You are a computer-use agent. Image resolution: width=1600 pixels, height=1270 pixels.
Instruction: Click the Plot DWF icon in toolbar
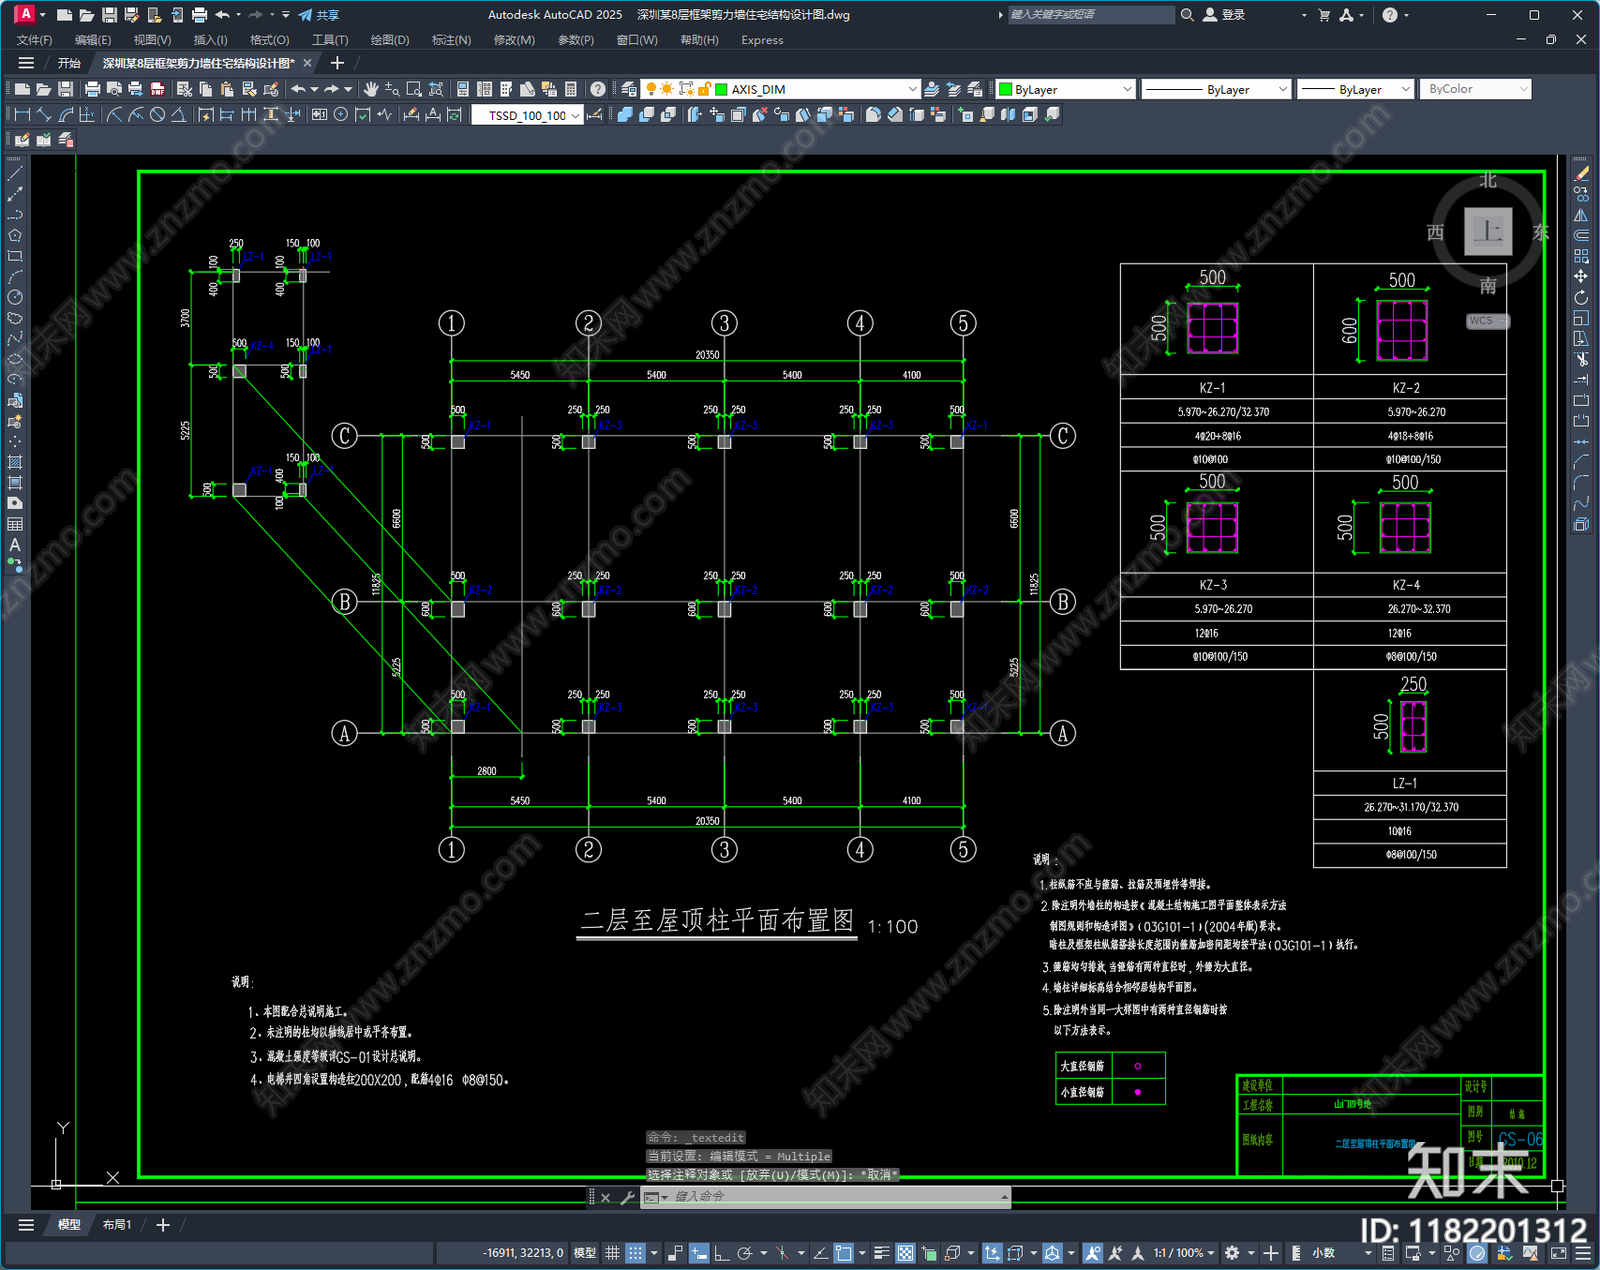157,89
